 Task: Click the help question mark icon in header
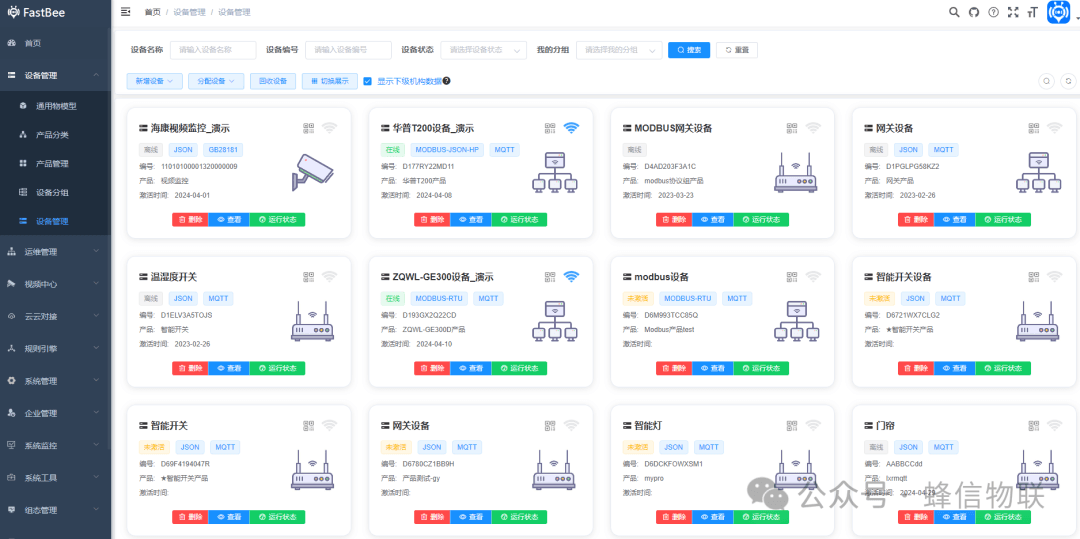click(993, 12)
